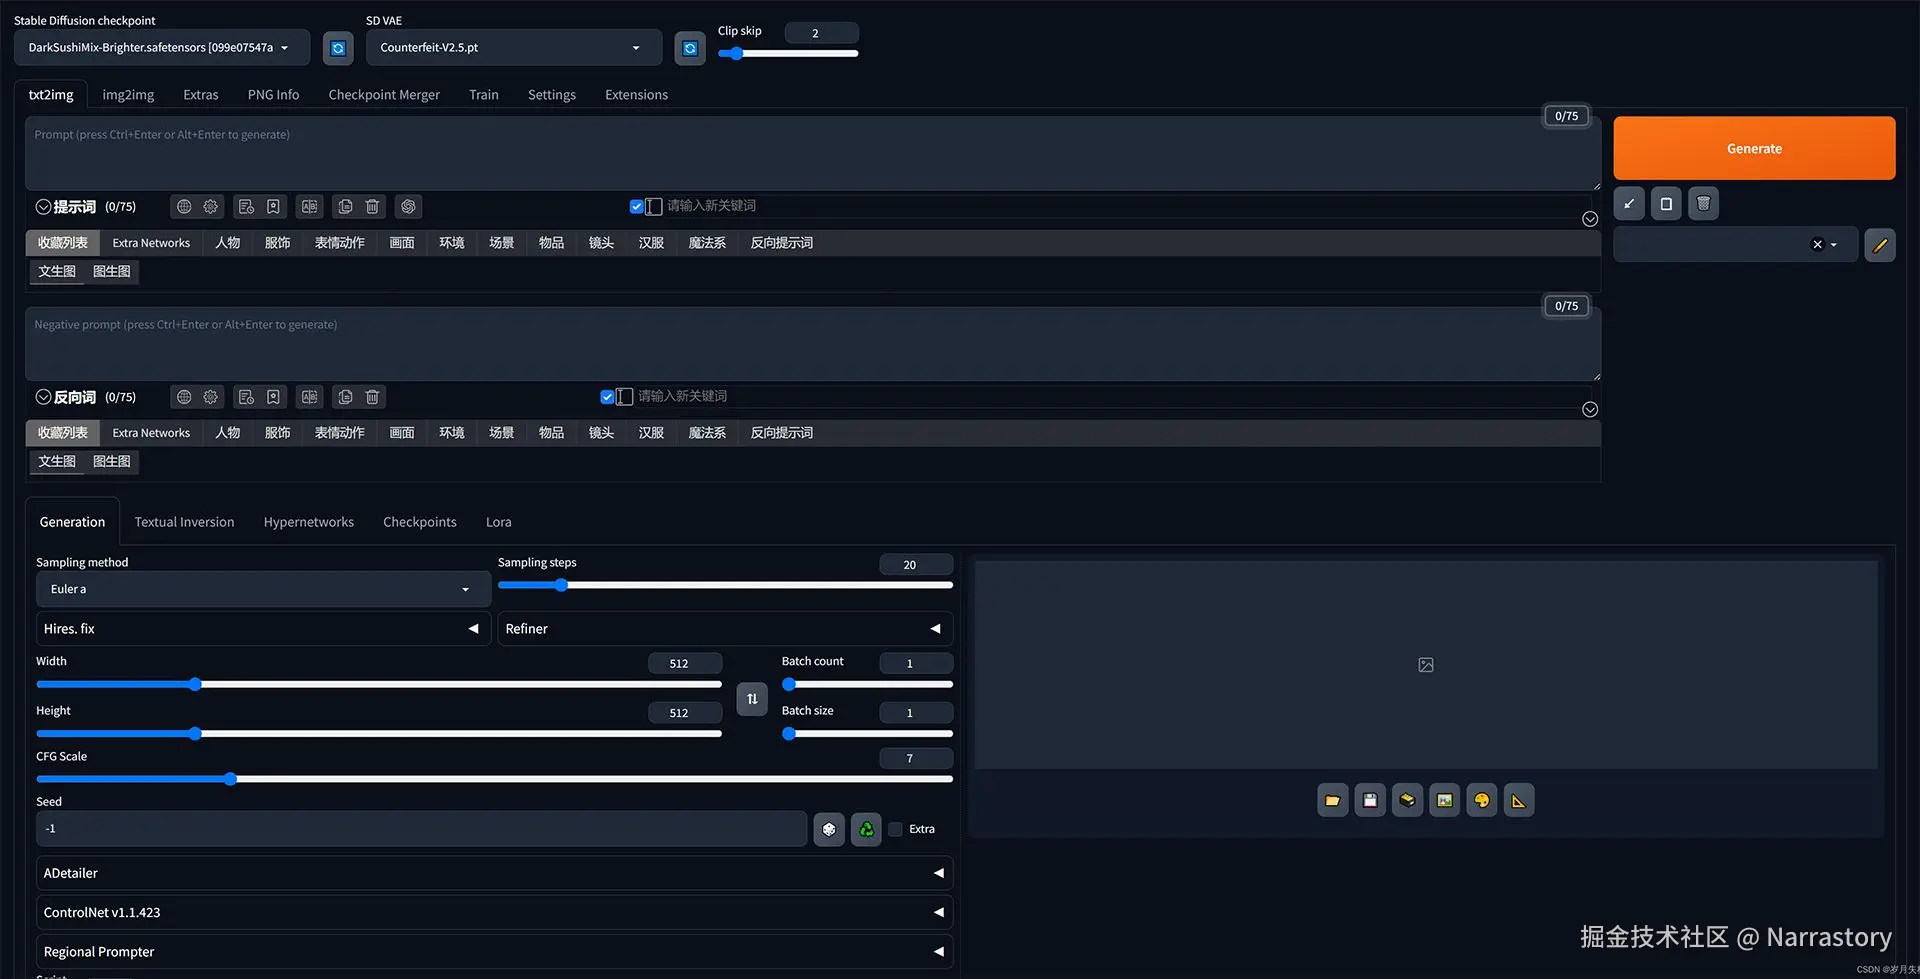Open the gear settings in 反向词 toolbar
This screenshot has width=1920, height=979.
click(x=211, y=397)
